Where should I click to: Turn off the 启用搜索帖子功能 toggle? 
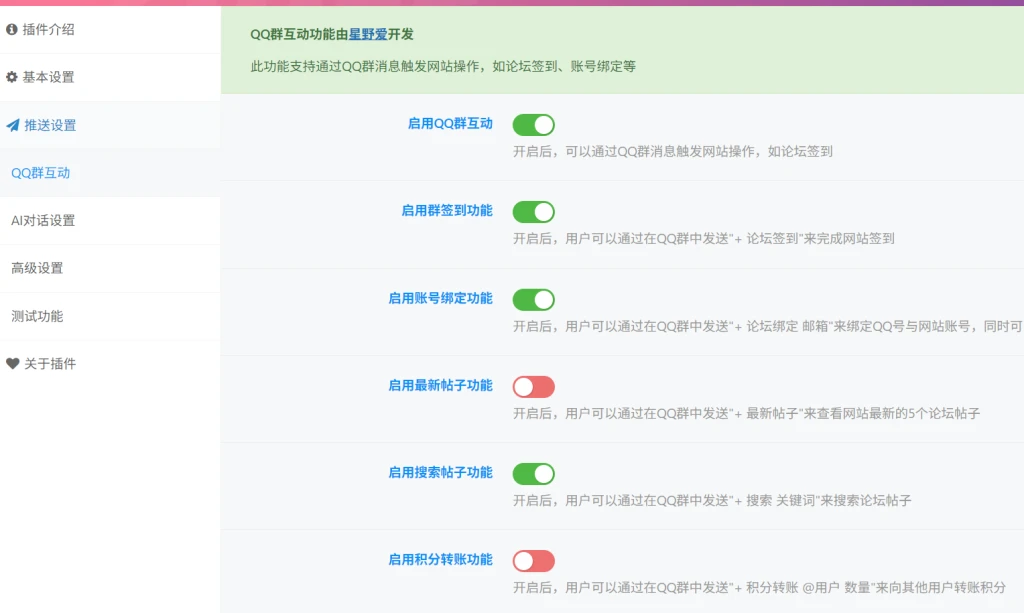coord(533,474)
